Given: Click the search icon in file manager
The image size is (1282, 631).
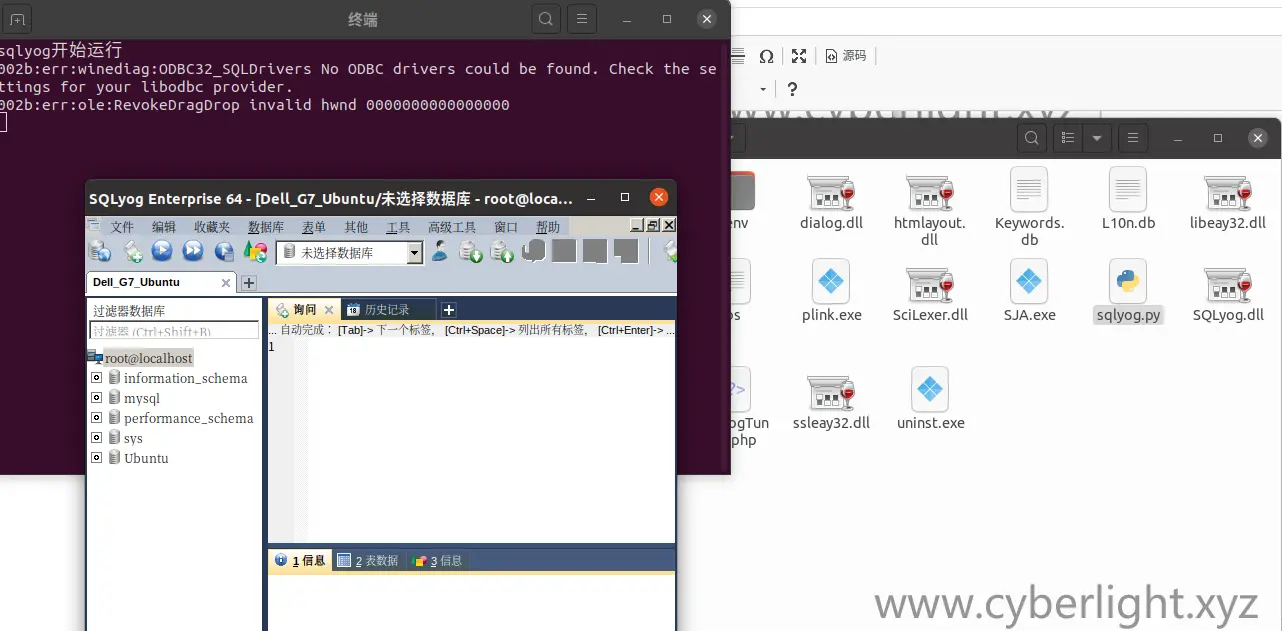Looking at the screenshot, I should point(1031,138).
